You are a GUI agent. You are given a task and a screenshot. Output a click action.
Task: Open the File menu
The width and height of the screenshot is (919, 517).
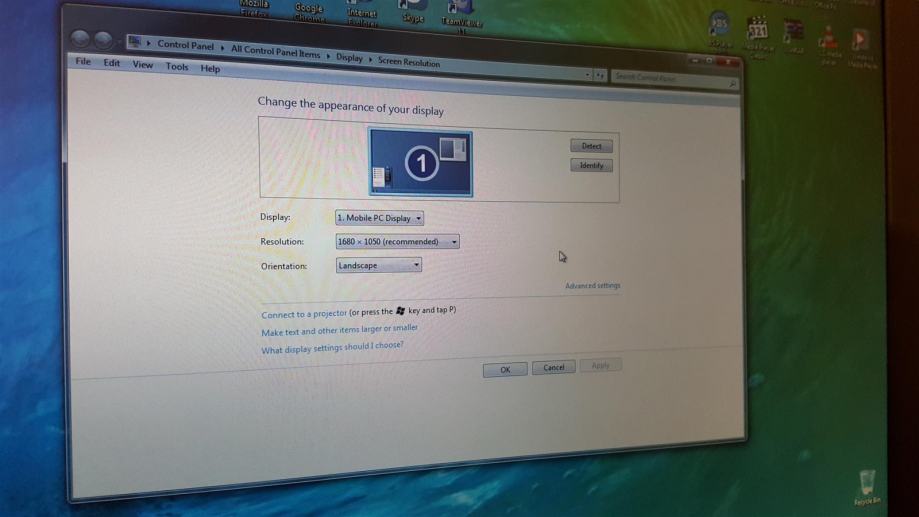point(83,62)
